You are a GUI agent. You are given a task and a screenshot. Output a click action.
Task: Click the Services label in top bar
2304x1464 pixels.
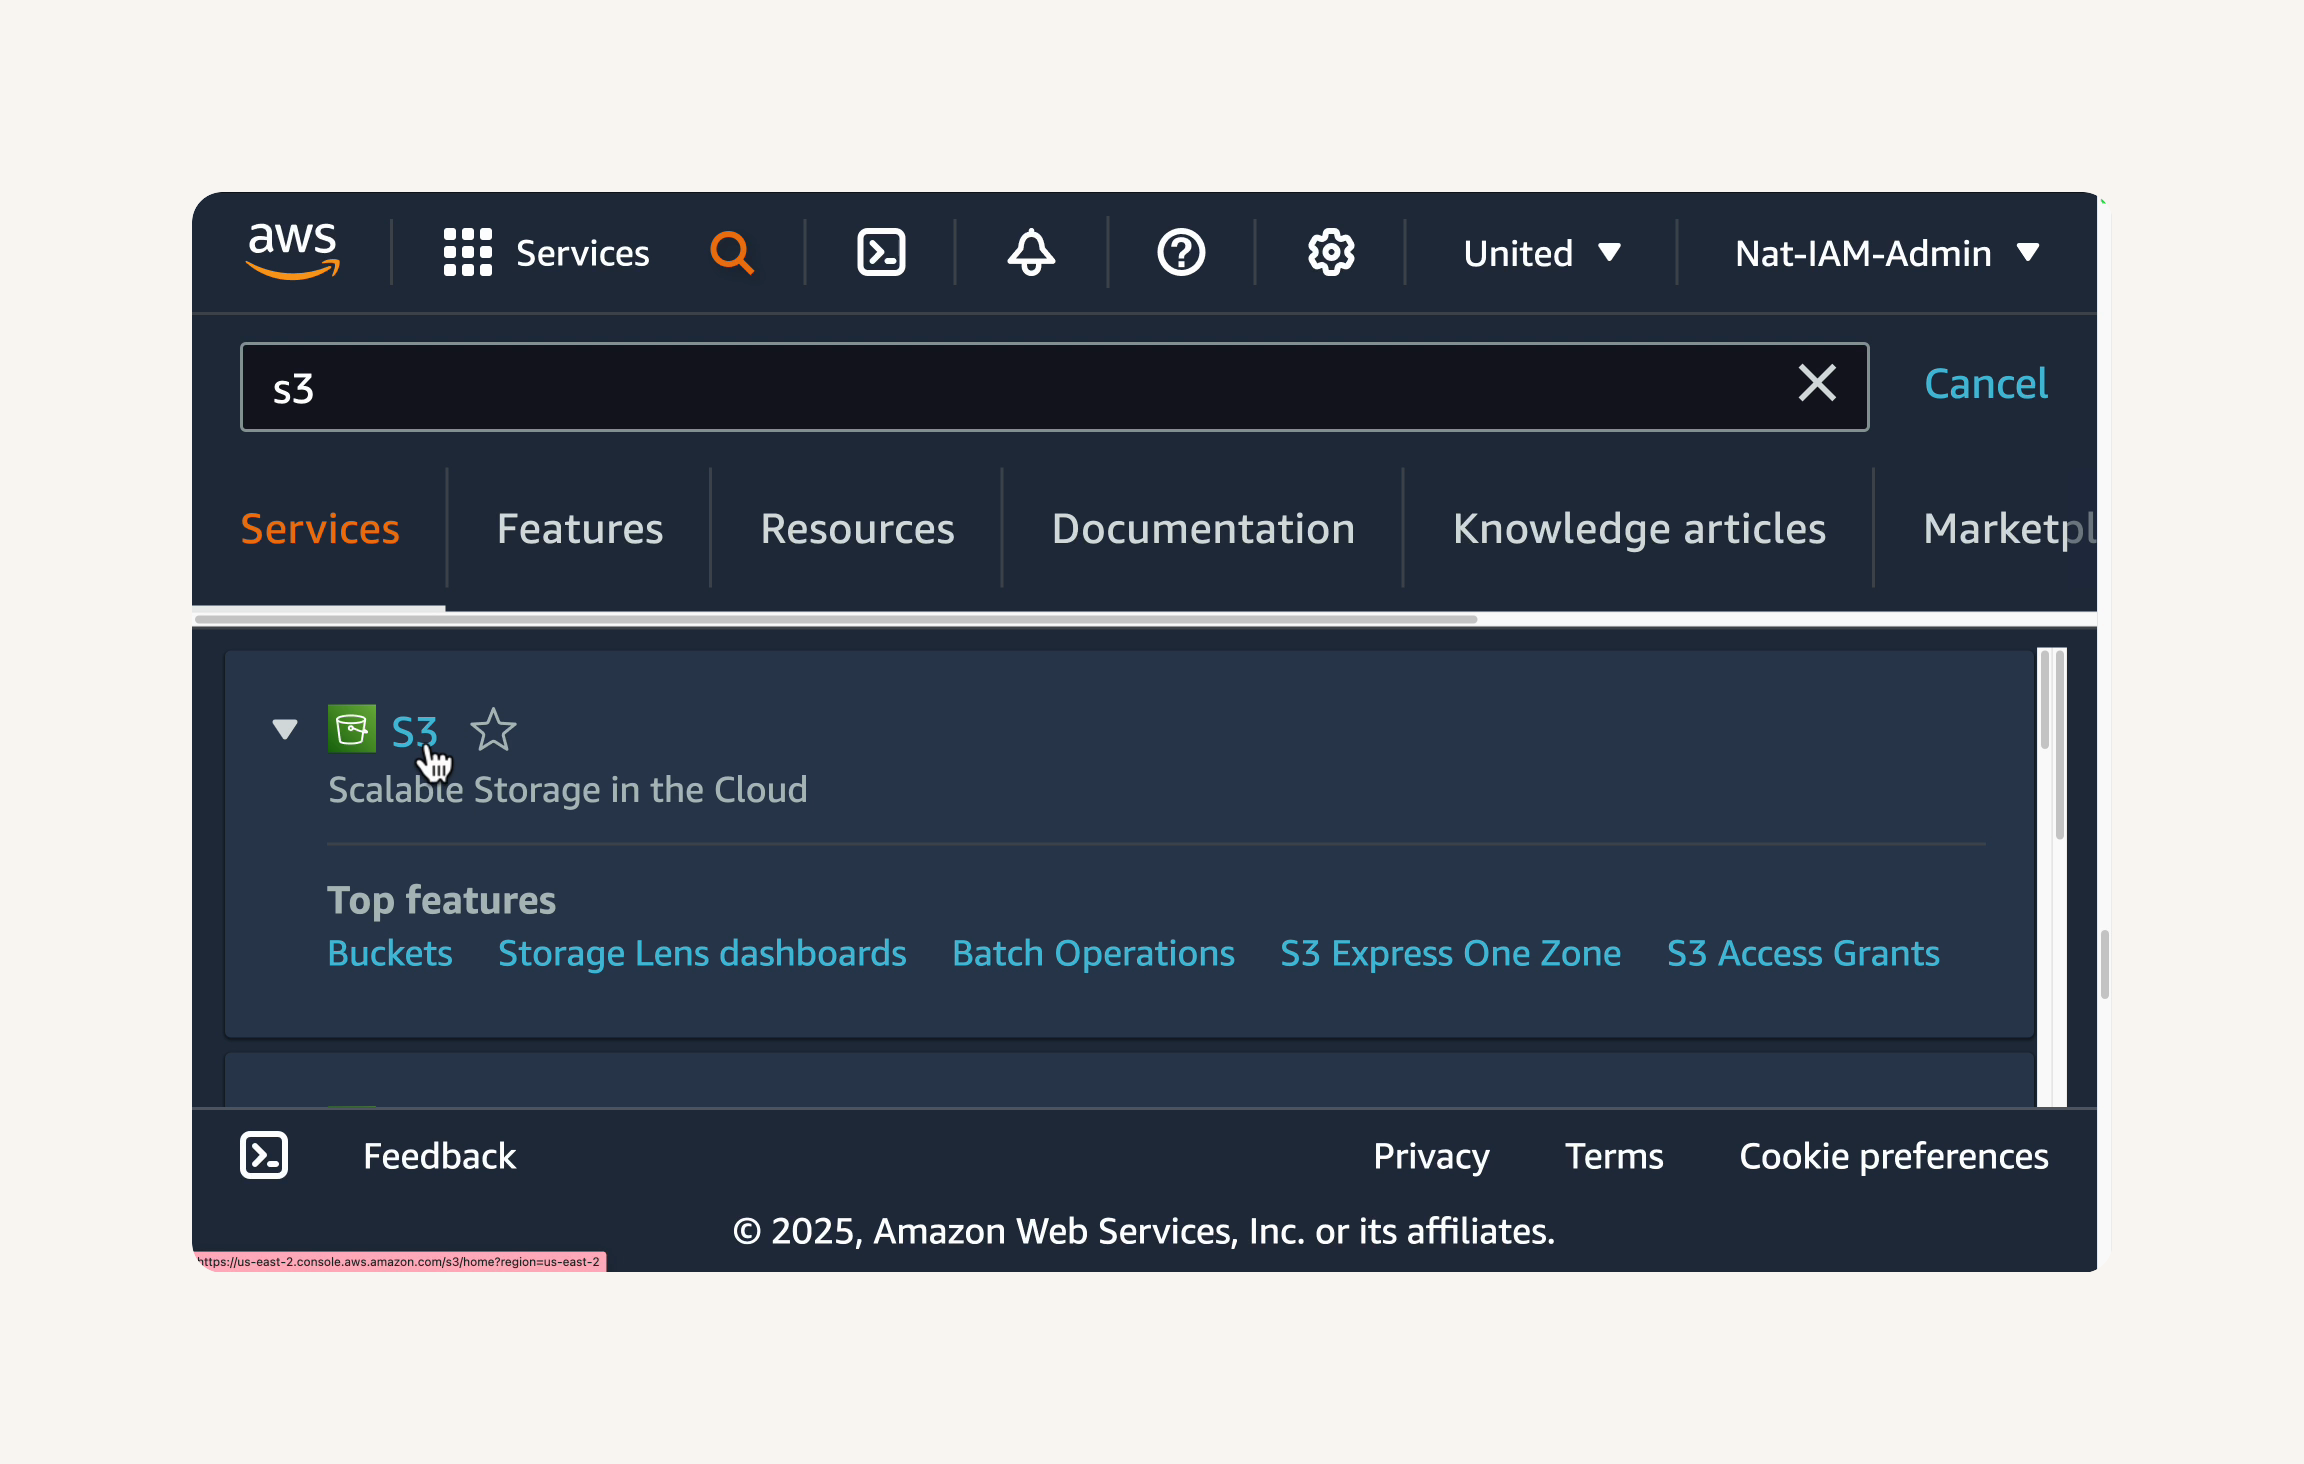click(583, 253)
